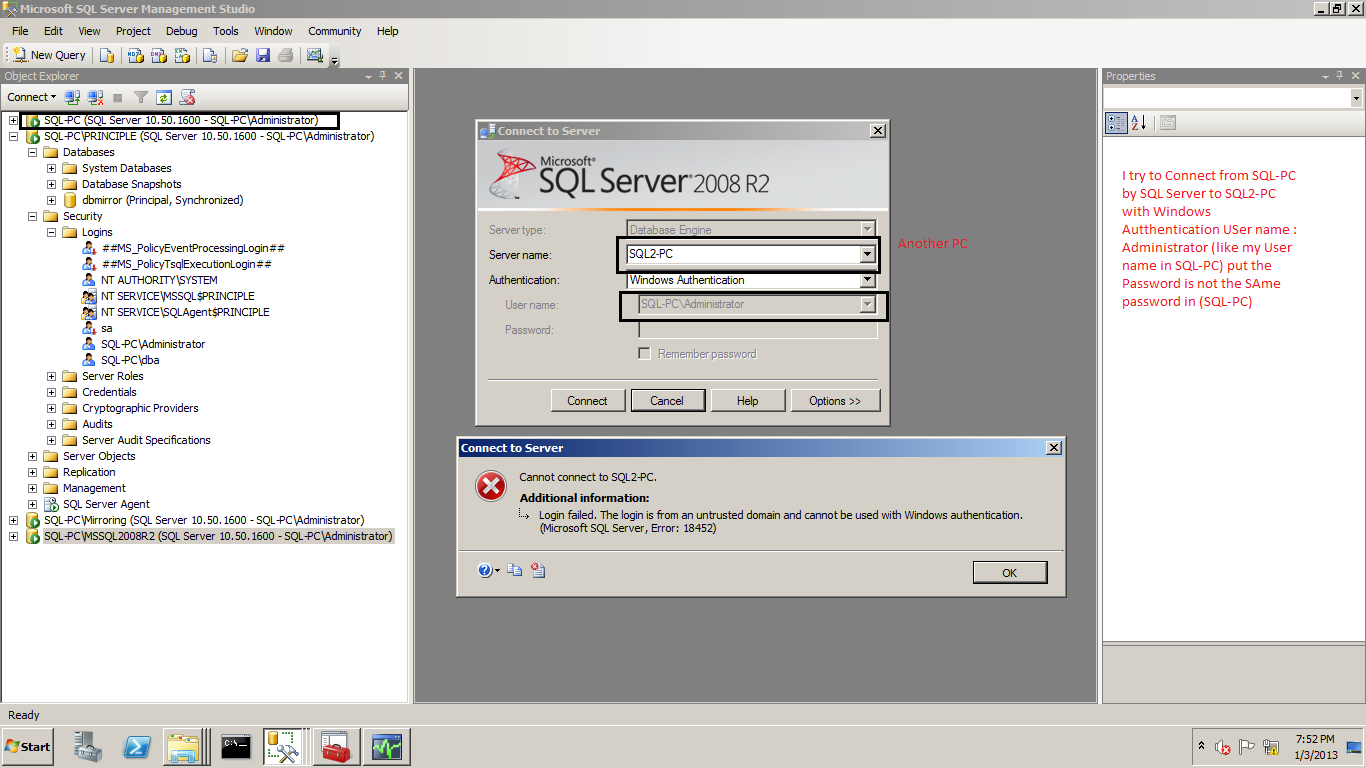Click the Save floppy disk icon

pos(263,55)
